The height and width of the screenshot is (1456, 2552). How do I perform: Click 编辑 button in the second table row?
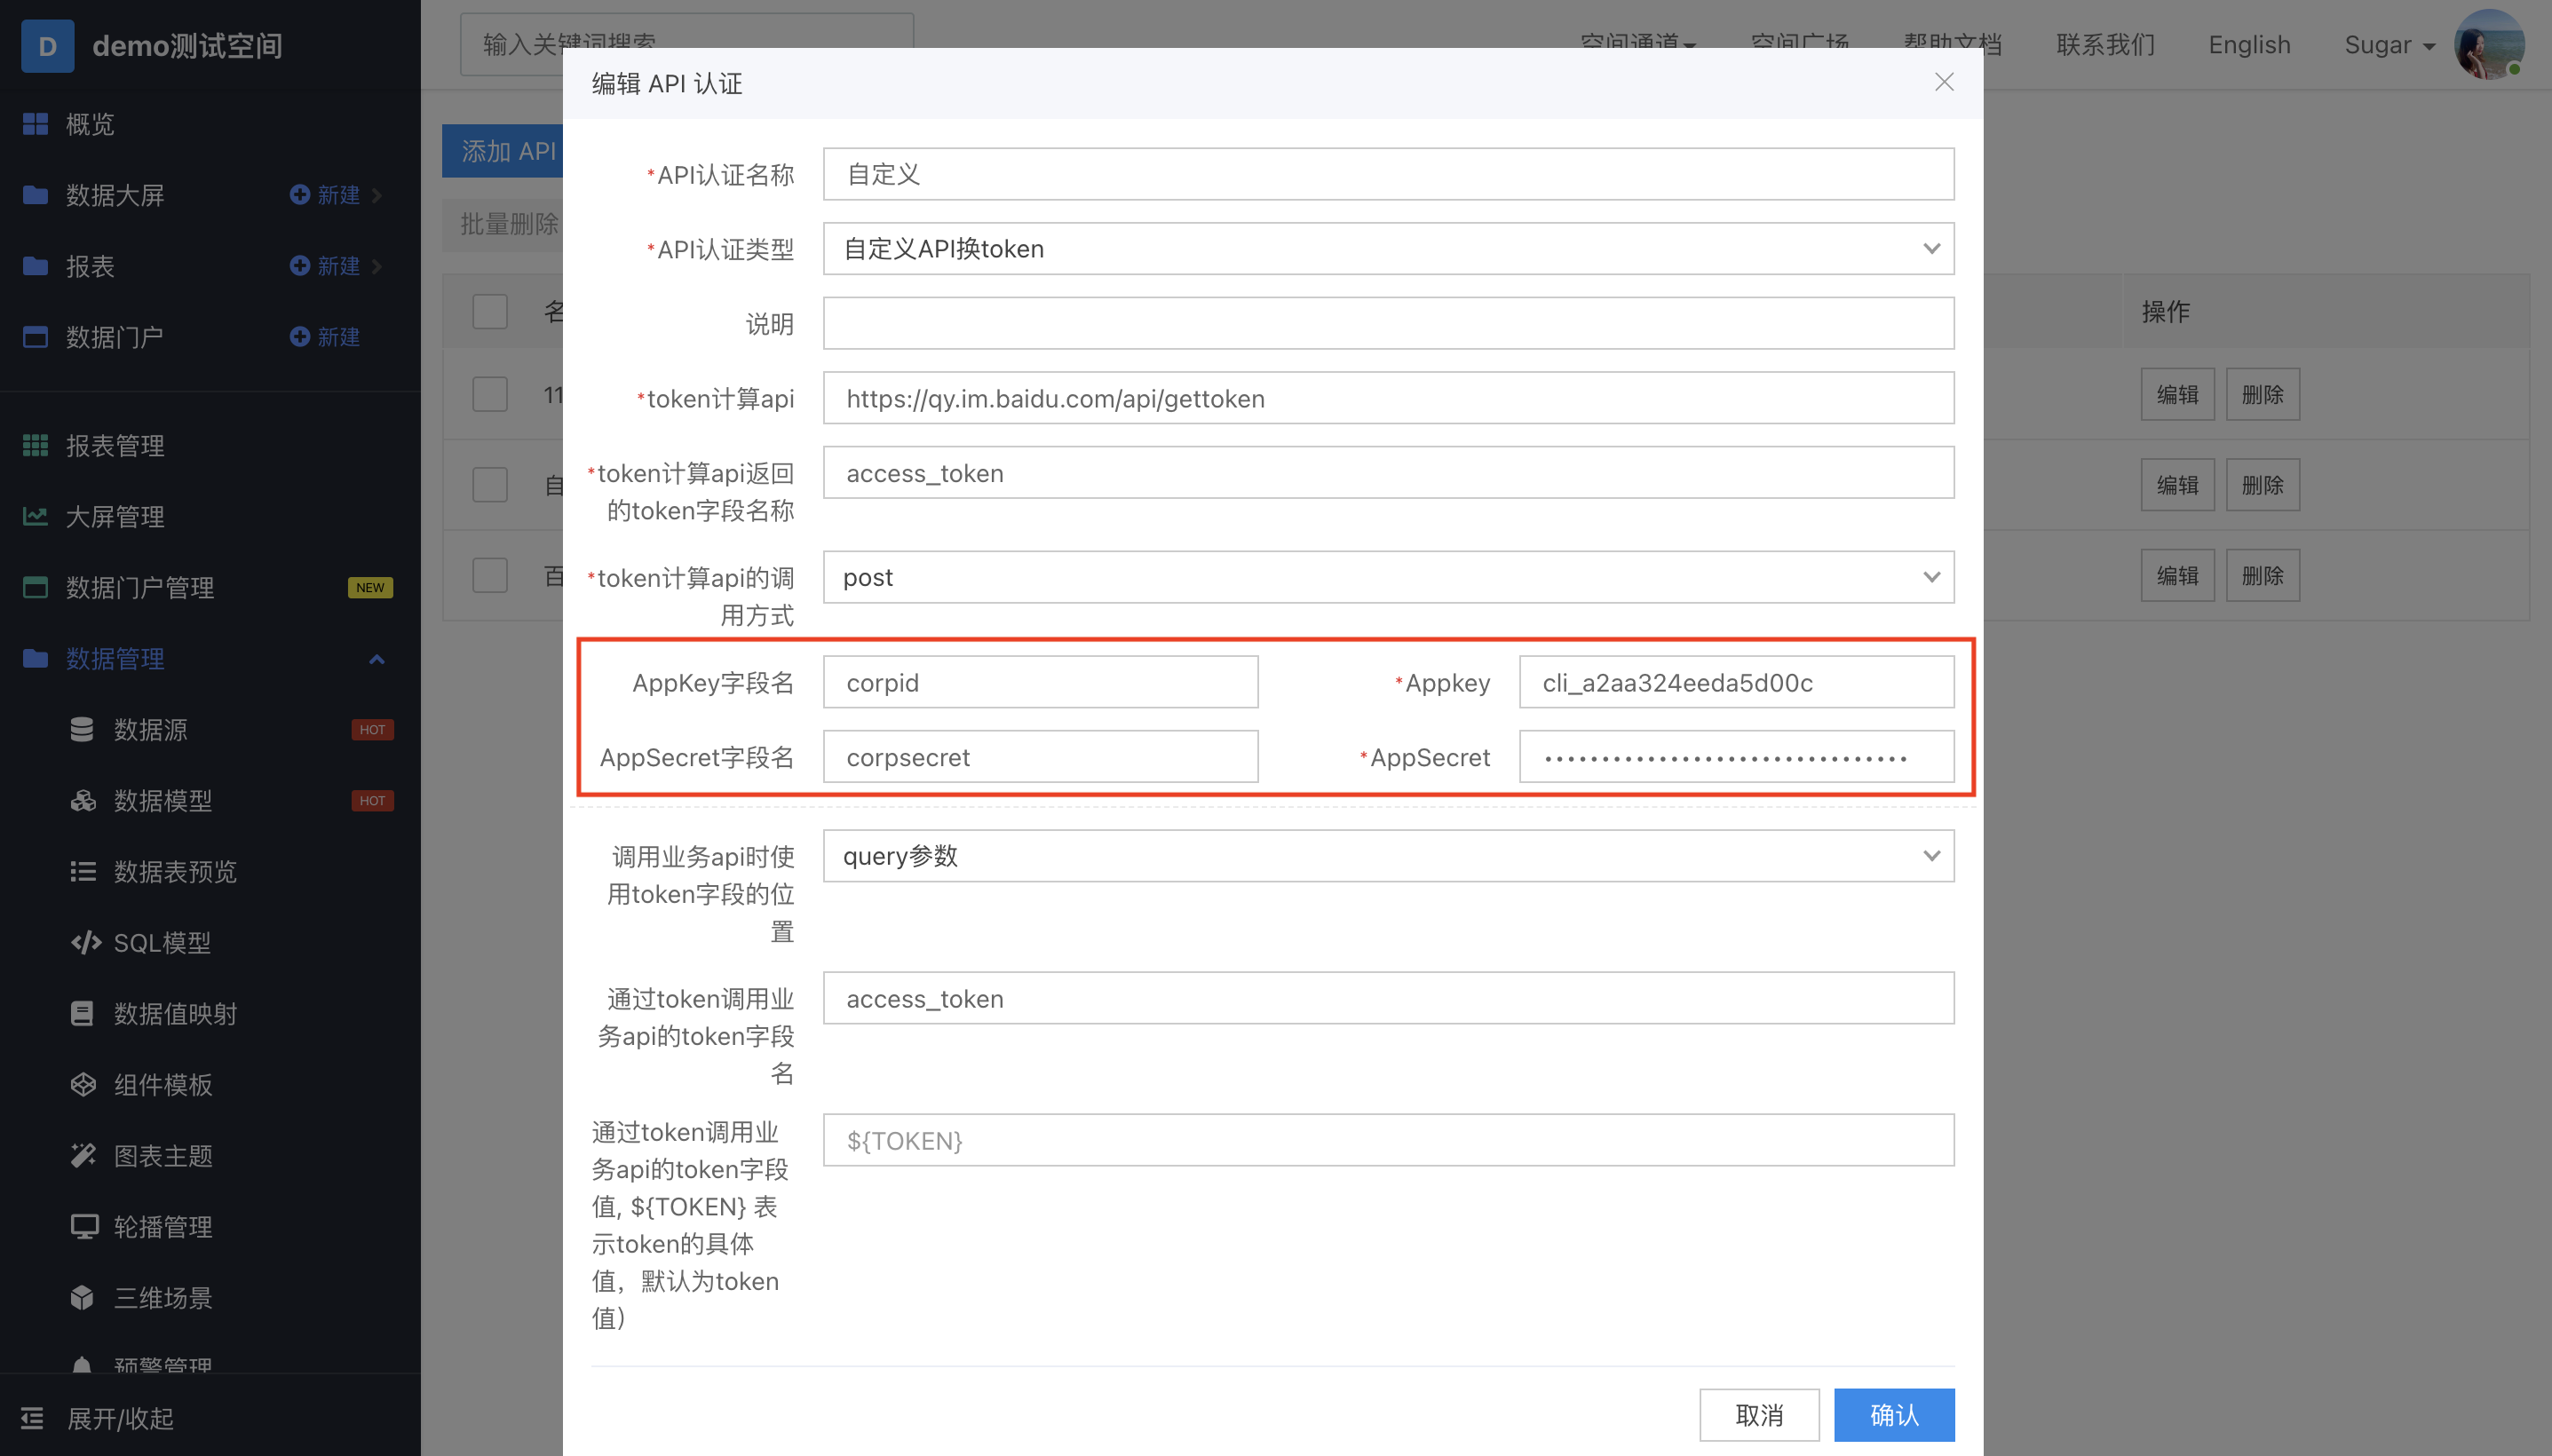click(2177, 485)
